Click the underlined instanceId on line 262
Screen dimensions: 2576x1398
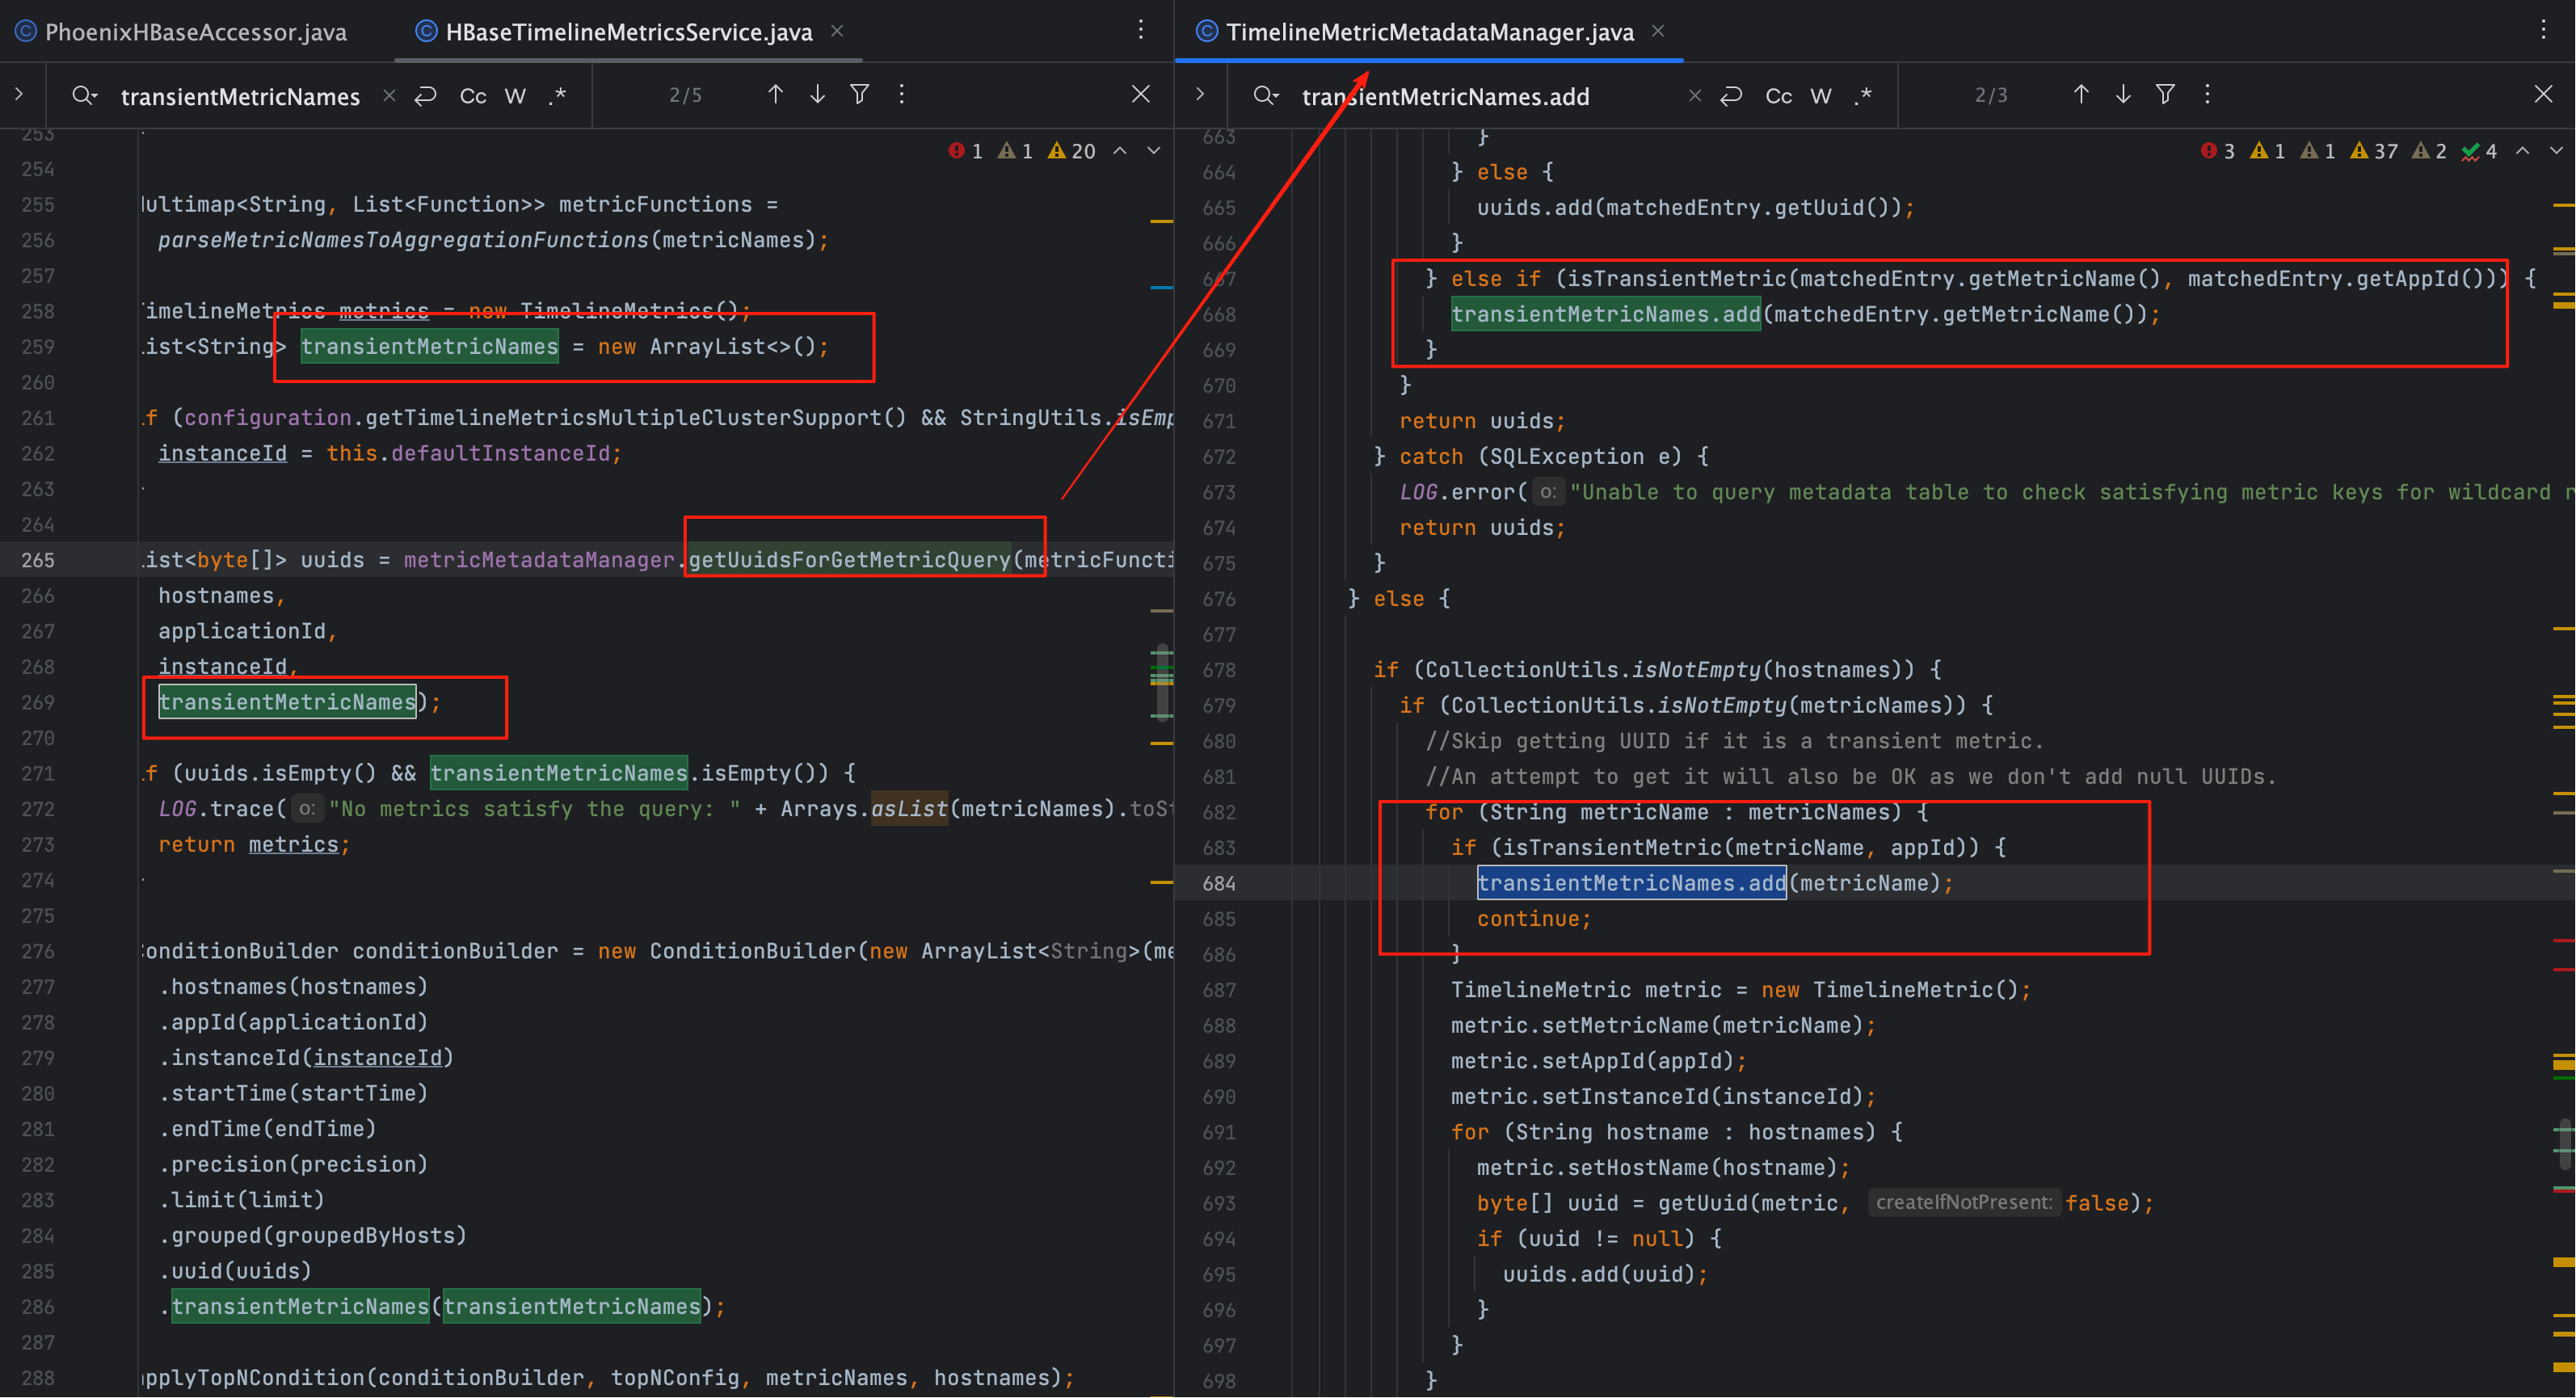coord(222,454)
